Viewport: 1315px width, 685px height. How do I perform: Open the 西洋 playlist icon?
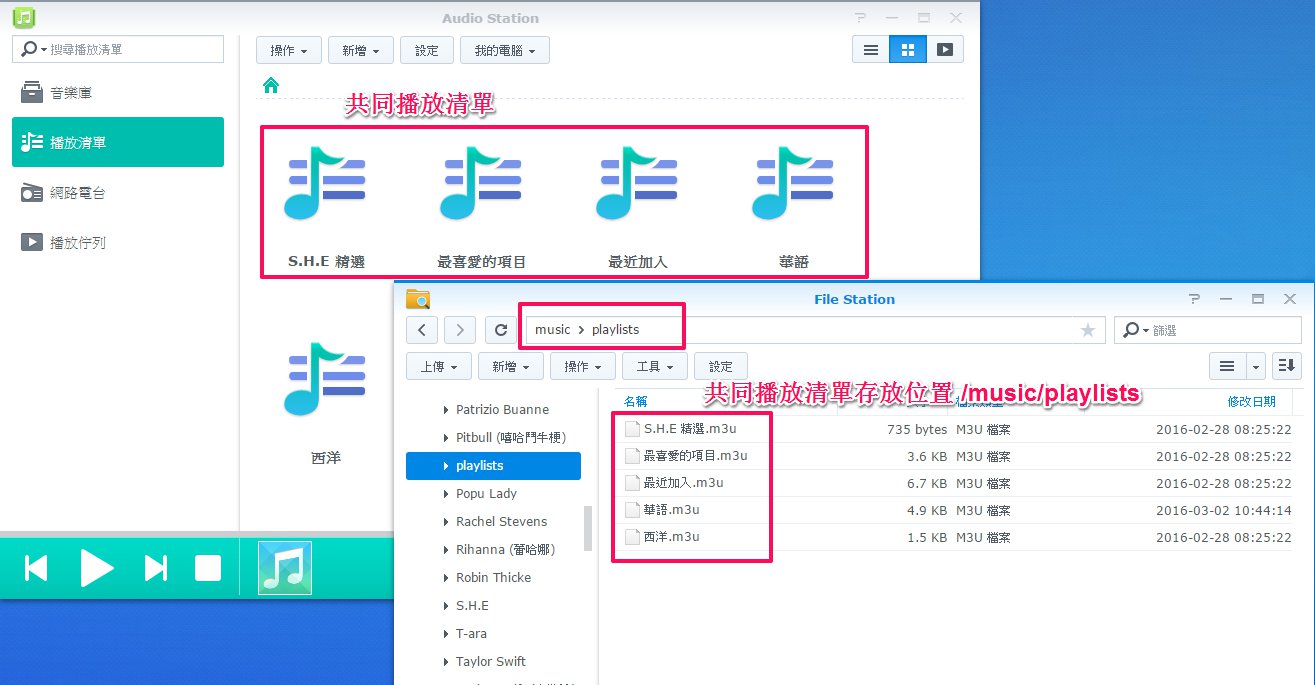326,379
